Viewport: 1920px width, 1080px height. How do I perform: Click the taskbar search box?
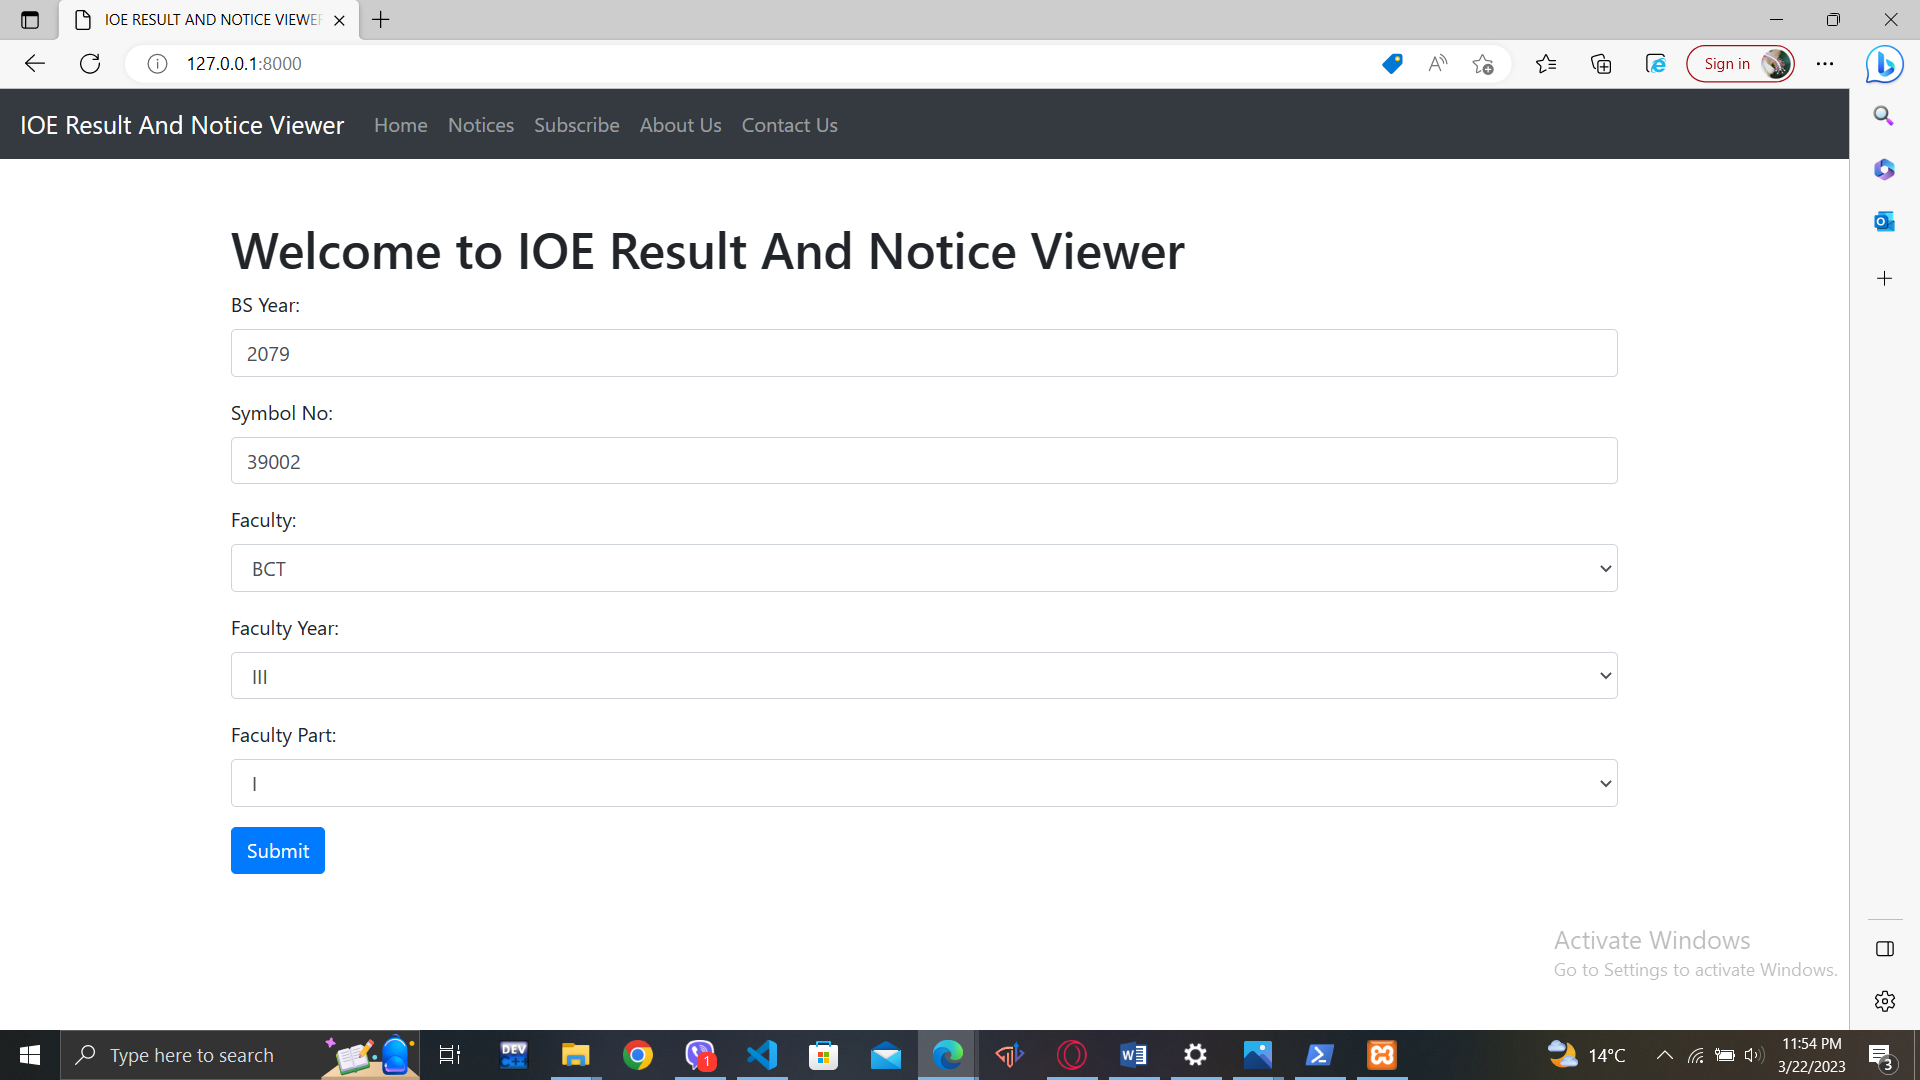(x=240, y=1055)
